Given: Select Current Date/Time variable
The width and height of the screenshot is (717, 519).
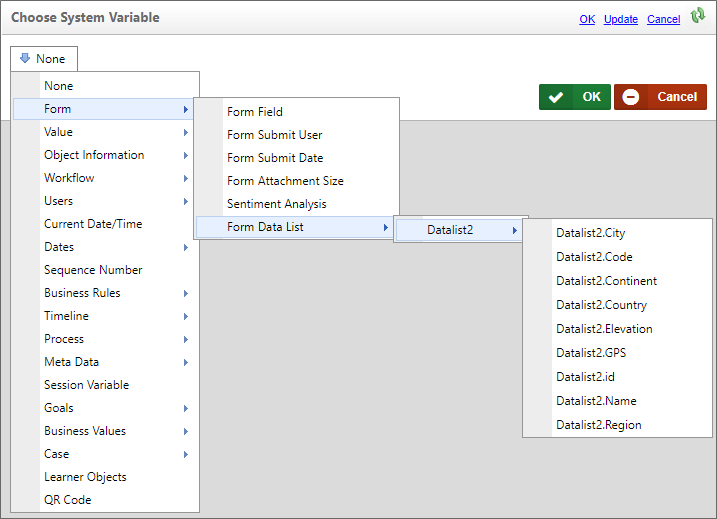Looking at the screenshot, I should [x=93, y=224].
